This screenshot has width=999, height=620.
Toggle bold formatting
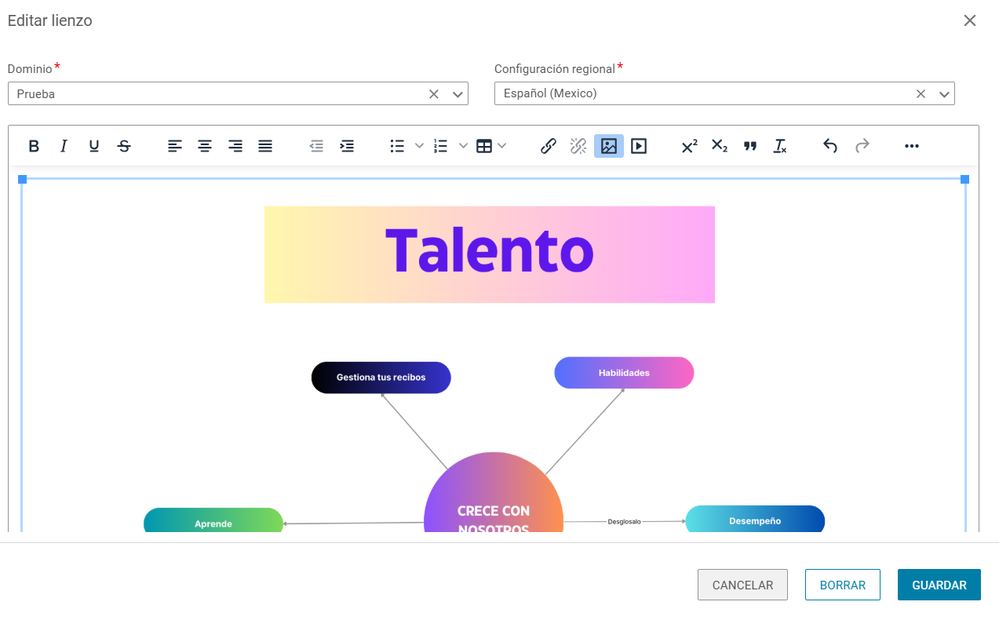(x=34, y=146)
